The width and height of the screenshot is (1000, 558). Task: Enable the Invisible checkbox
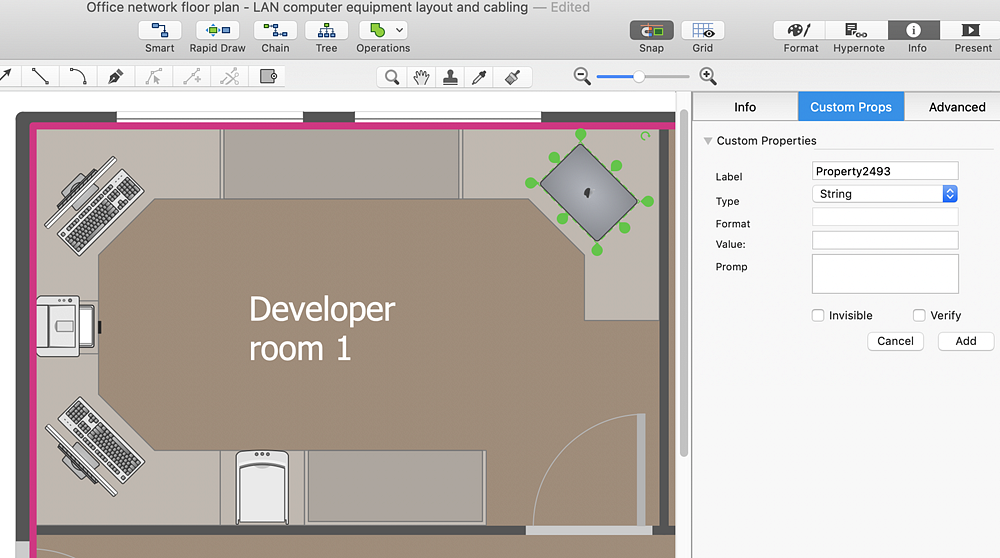pos(818,315)
